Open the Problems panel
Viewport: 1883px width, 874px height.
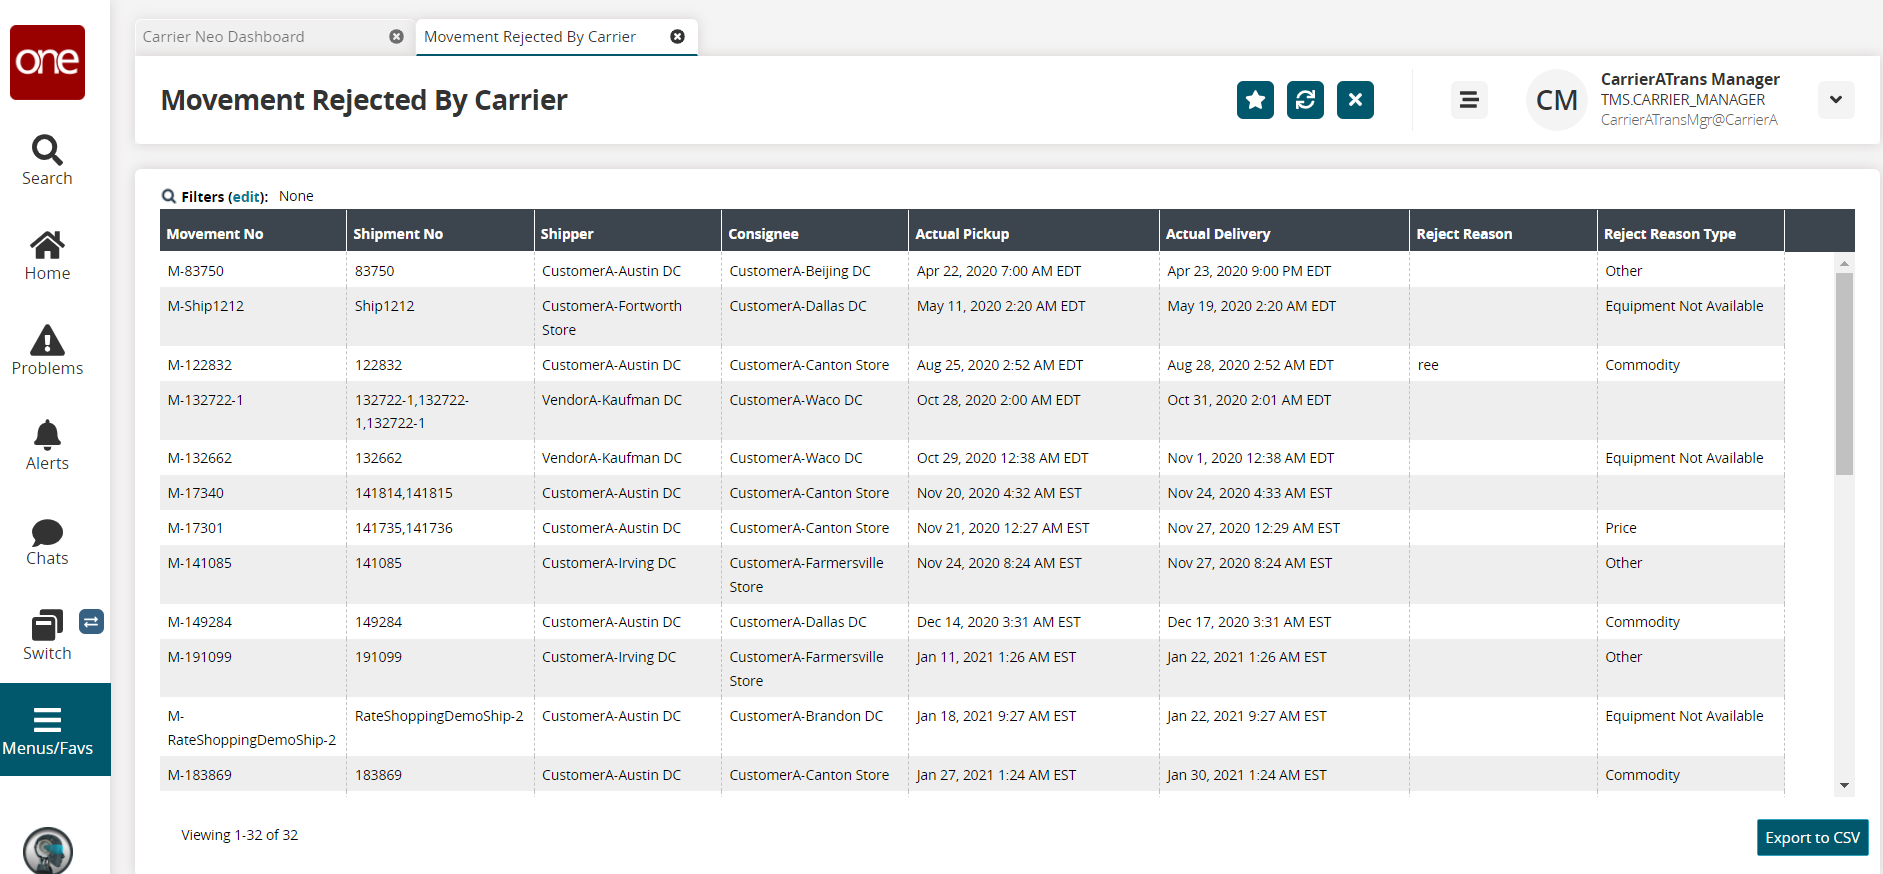47,351
